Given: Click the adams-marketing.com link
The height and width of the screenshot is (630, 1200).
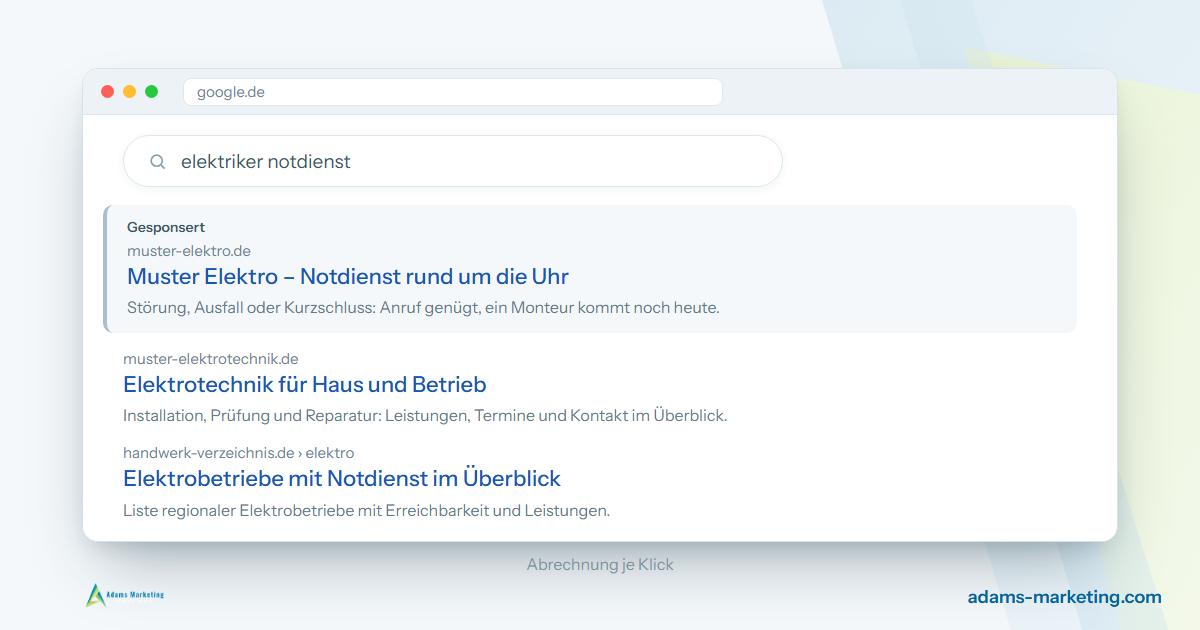Looking at the screenshot, I should point(1065,597).
